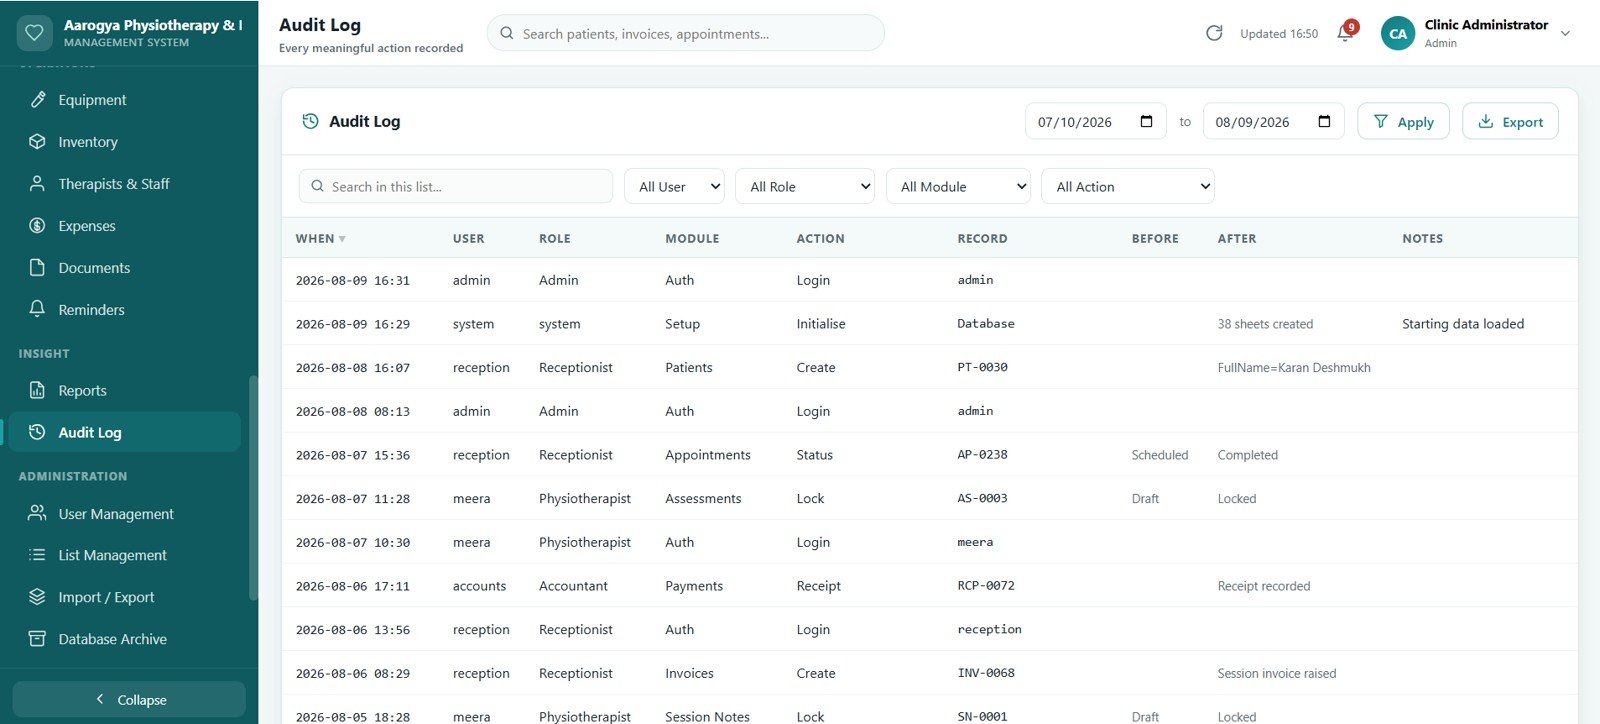Click the MODULE column header
This screenshot has height=724, width=1600.
692,239
